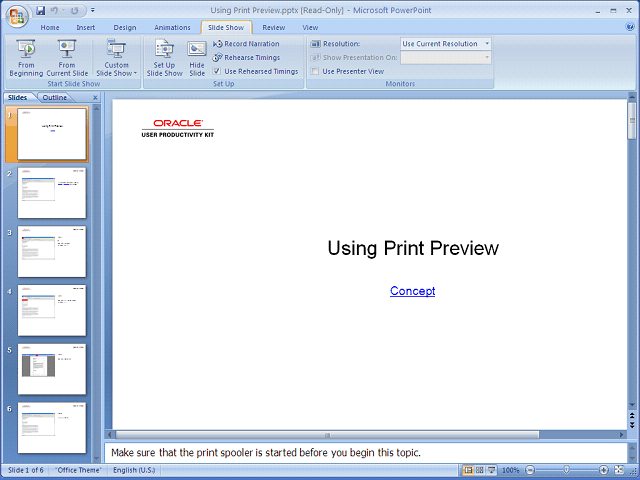Image resolution: width=640 pixels, height=480 pixels.
Task: Click the horizontal scrollbar right arrow
Action: [x=622, y=435]
